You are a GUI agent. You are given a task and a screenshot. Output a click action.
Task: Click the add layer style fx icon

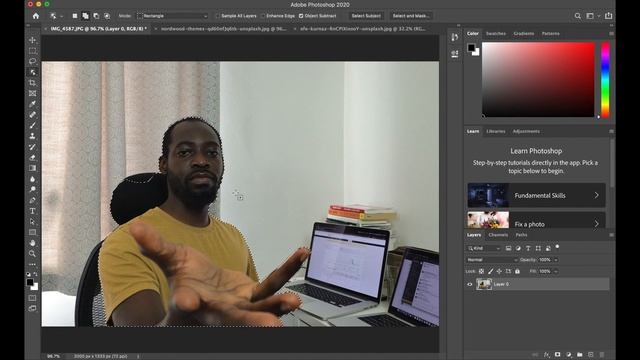pos(547,355)
